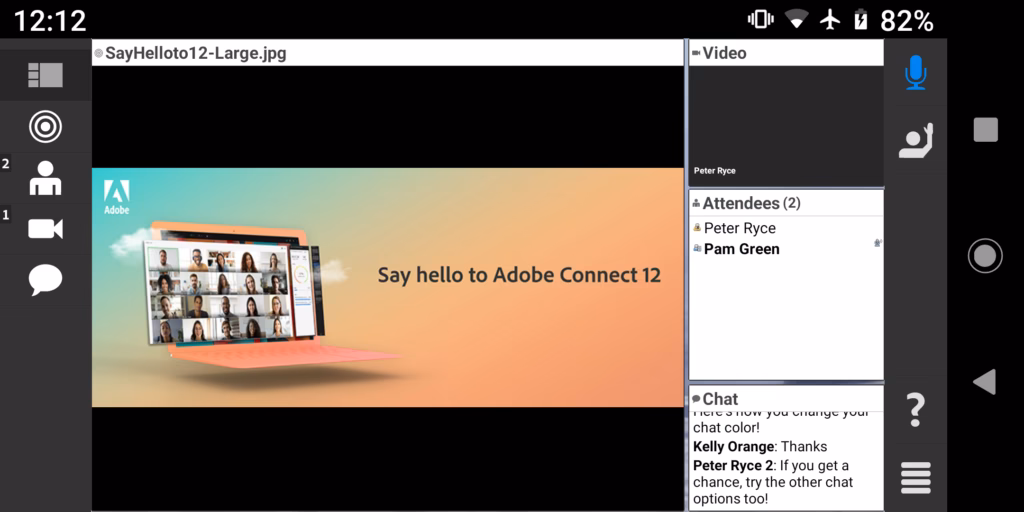
Task: Tap the Adobe logo on shared image
Action: [117, 197]
